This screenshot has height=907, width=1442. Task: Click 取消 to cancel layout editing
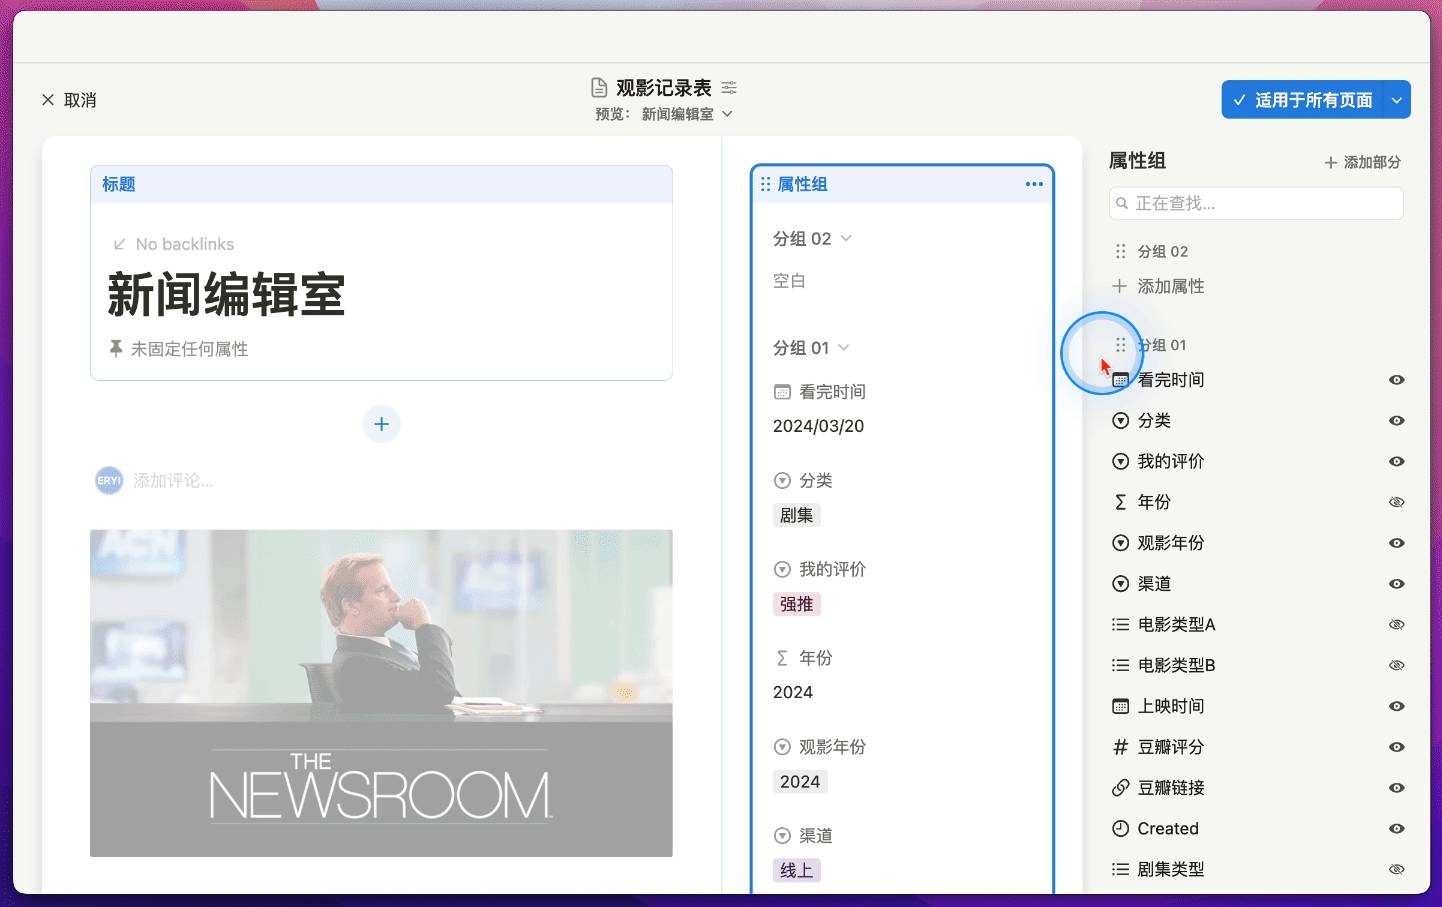point(69,100)
